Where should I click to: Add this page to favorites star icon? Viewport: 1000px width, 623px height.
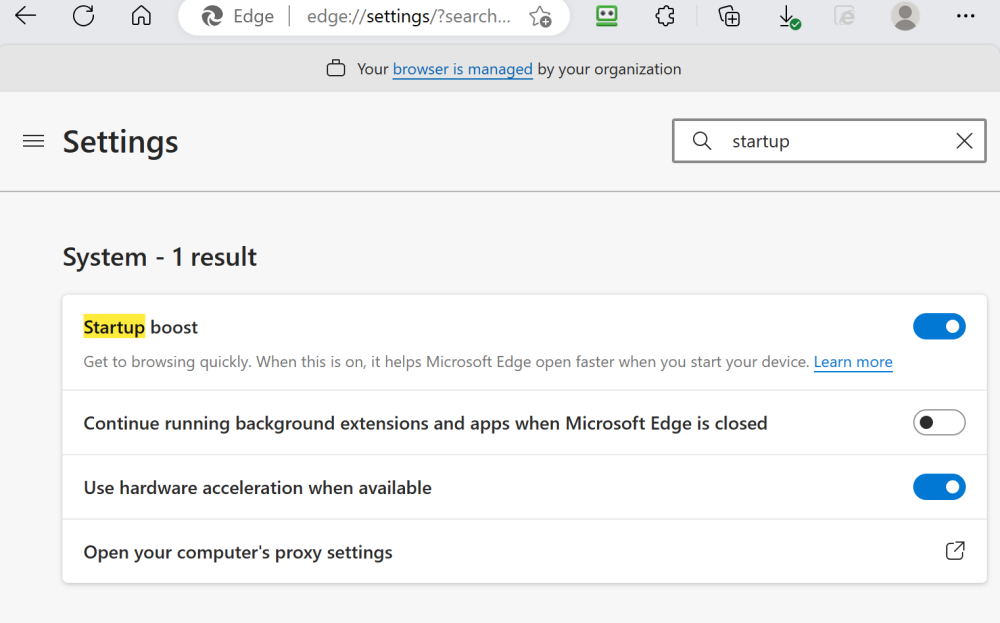click(540, 16)
